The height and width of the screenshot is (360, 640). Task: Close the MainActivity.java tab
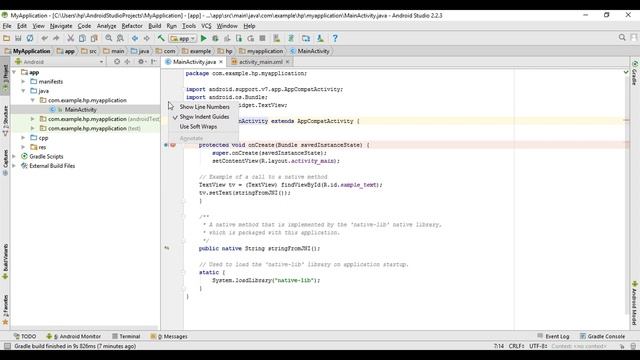(x=221, y=62)
